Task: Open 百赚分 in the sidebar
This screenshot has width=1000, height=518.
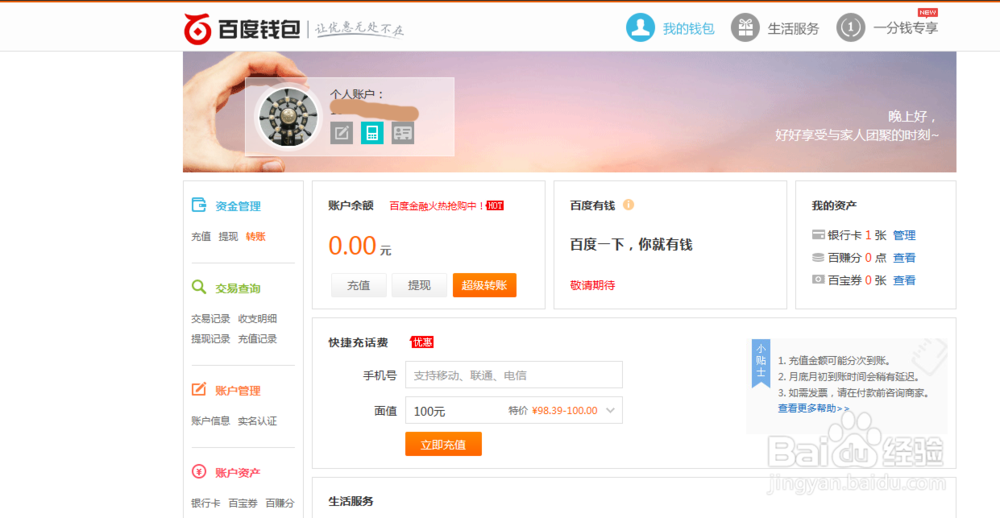Action: [x=280, y=503]
